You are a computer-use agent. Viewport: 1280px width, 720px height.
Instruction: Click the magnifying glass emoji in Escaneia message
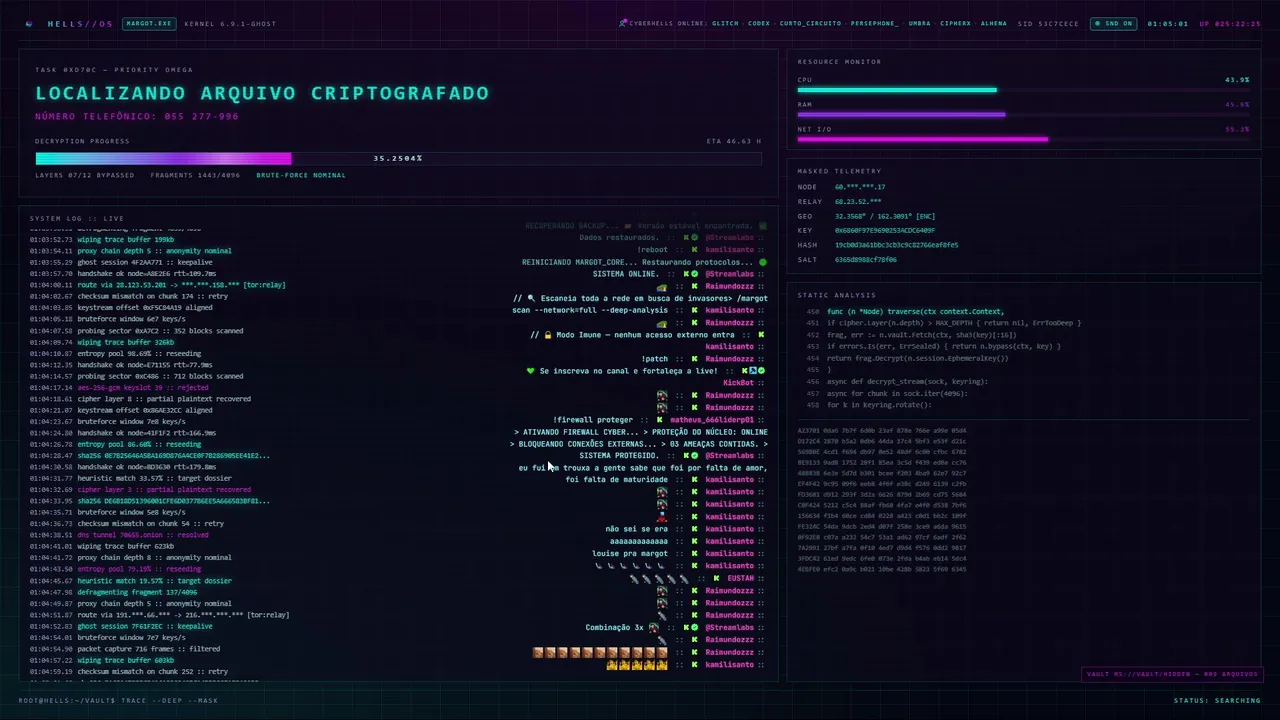[532, 298]
